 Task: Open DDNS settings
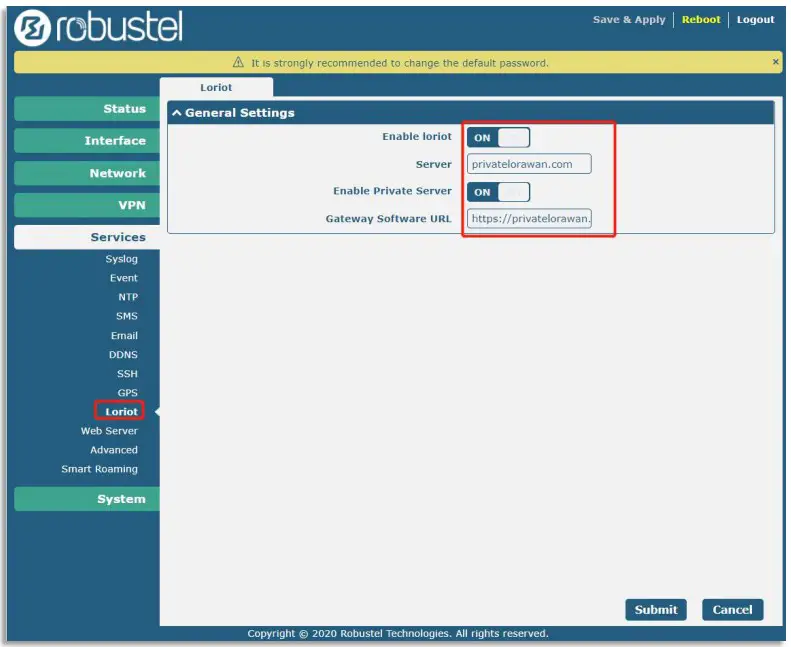click(123, 355)
